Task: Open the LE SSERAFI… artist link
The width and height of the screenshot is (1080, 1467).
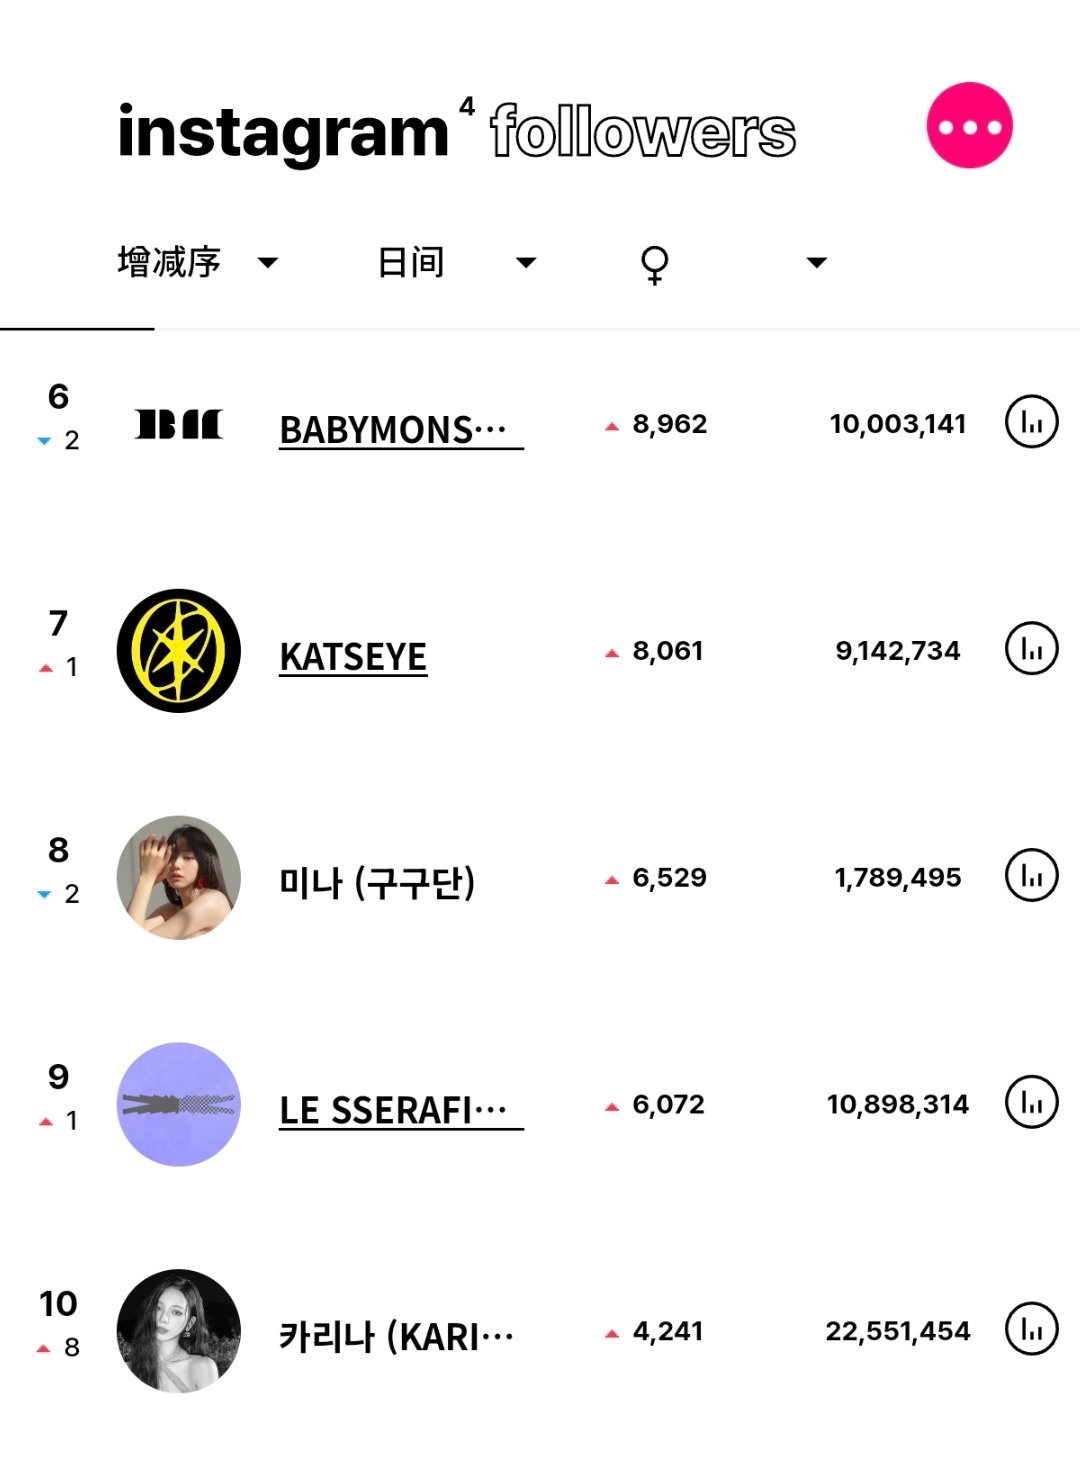Action: coord(401,1110)
